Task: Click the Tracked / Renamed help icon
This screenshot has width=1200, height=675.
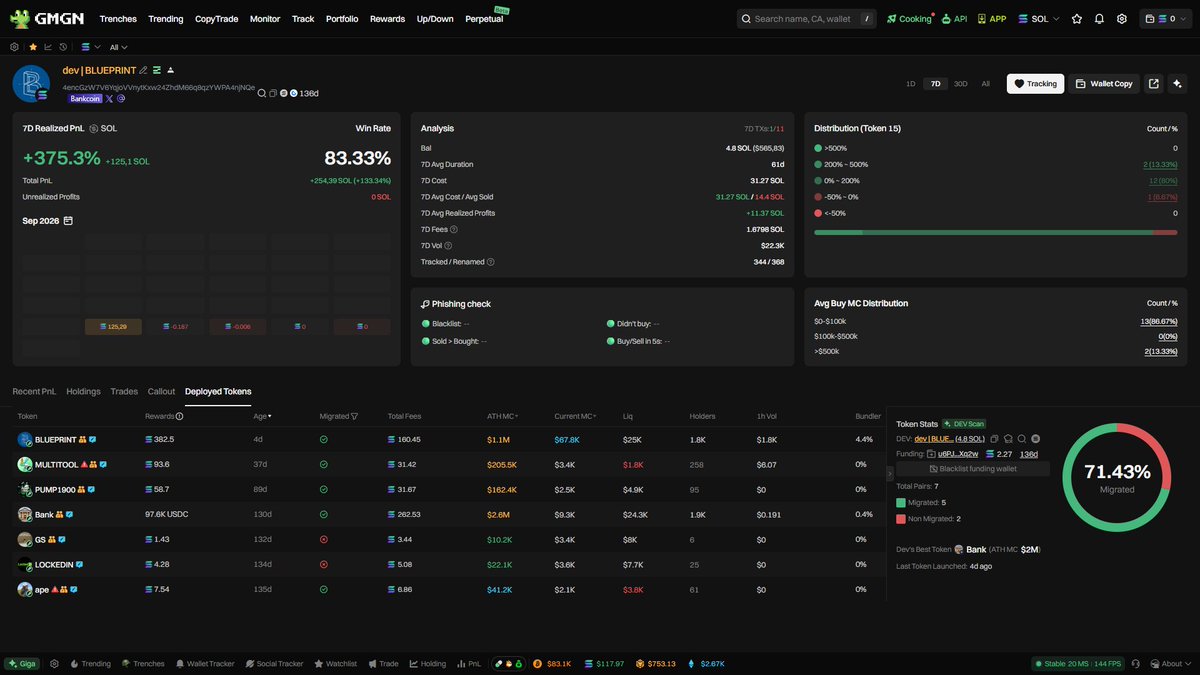Action: pos(490,262)
